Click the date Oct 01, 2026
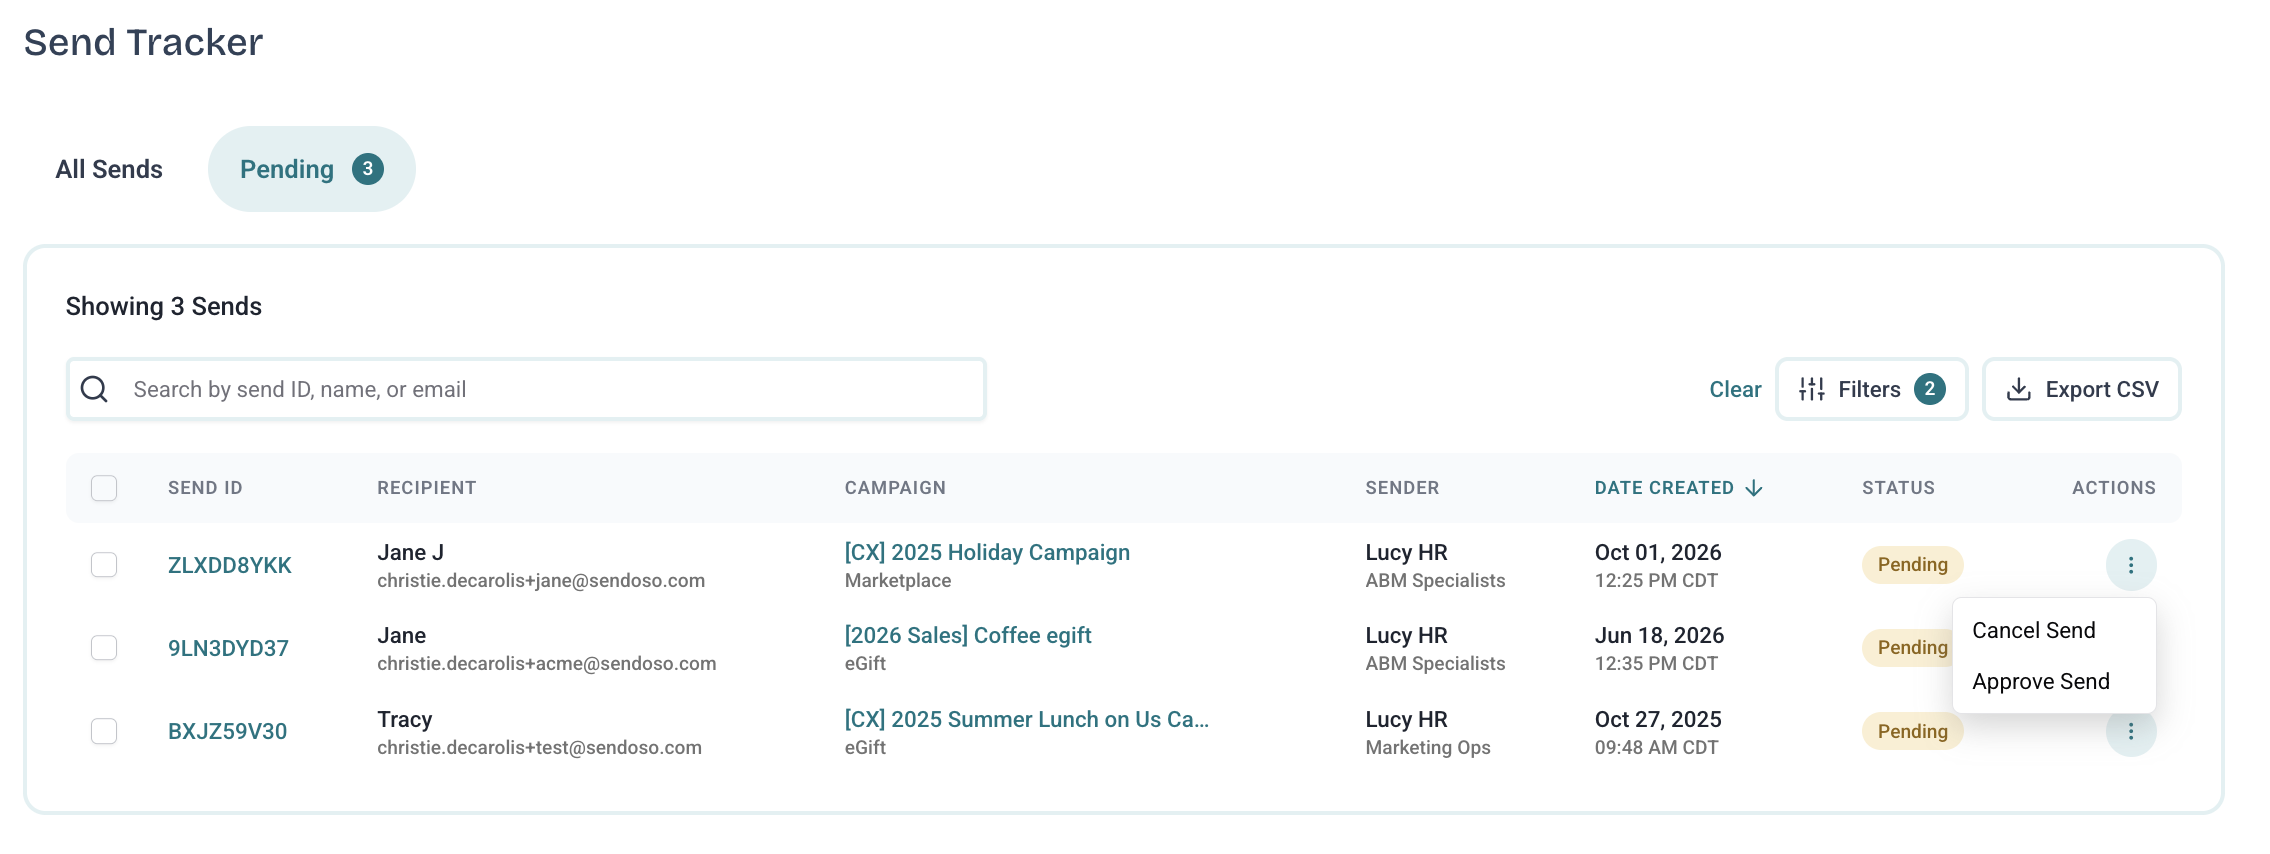2270x854 pixels. pos(1658,553)
